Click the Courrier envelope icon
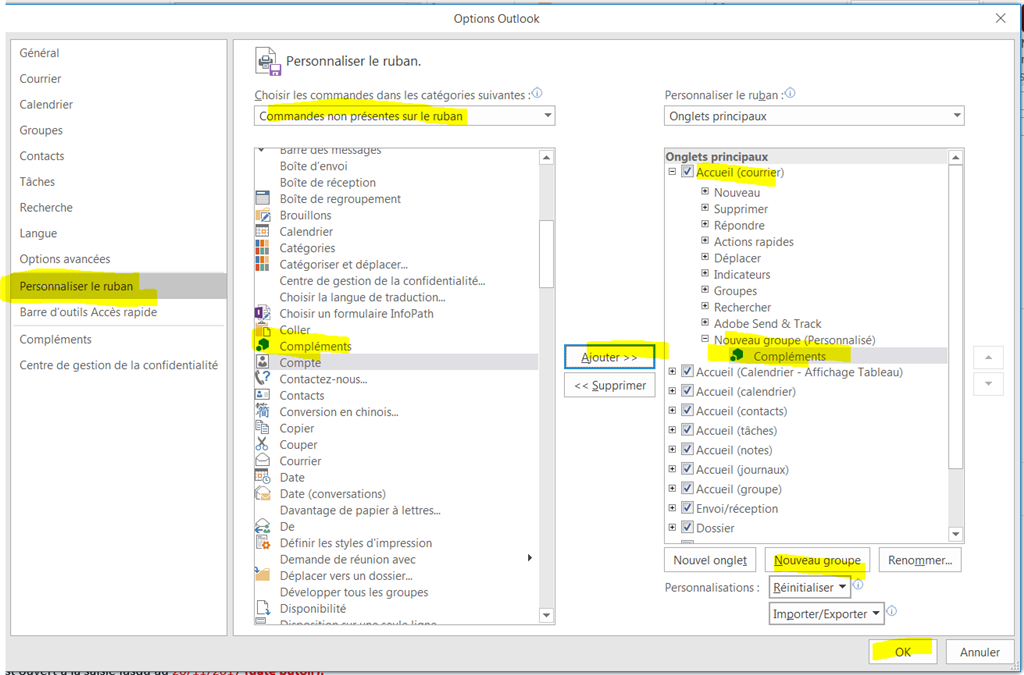Screen dimensions: 1024x675 point(263,460)
